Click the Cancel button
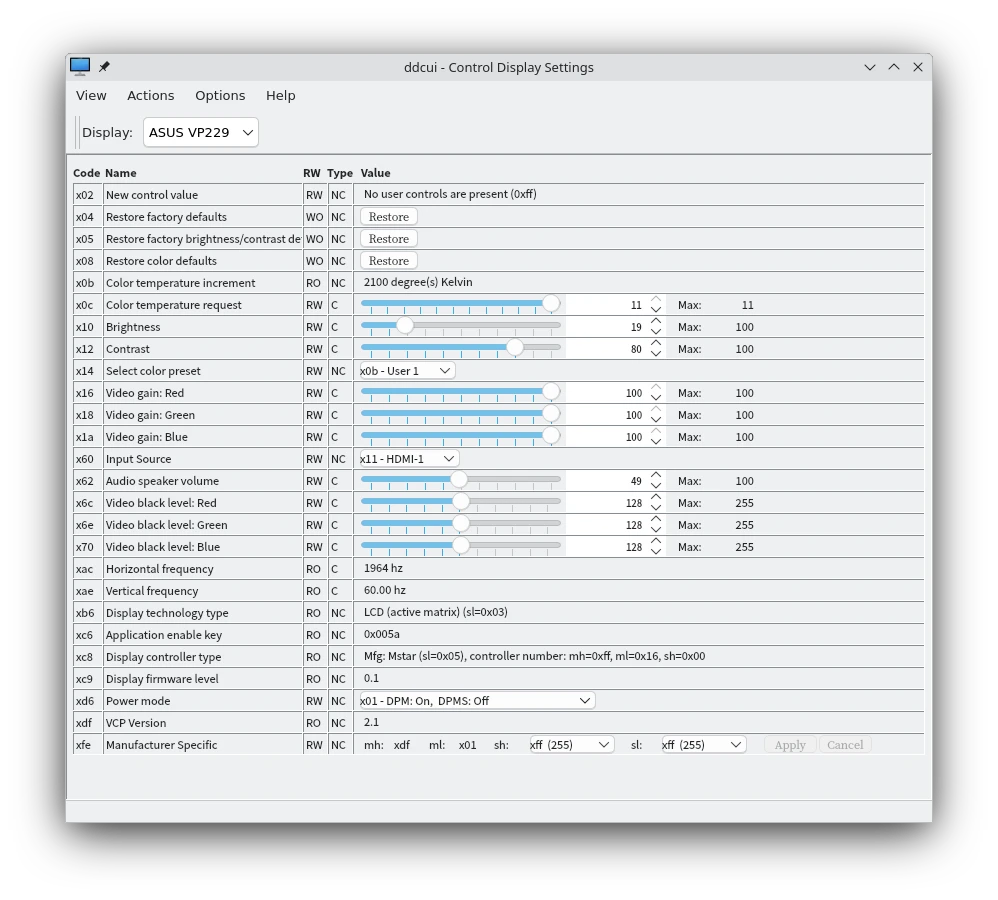 point(845,744)
